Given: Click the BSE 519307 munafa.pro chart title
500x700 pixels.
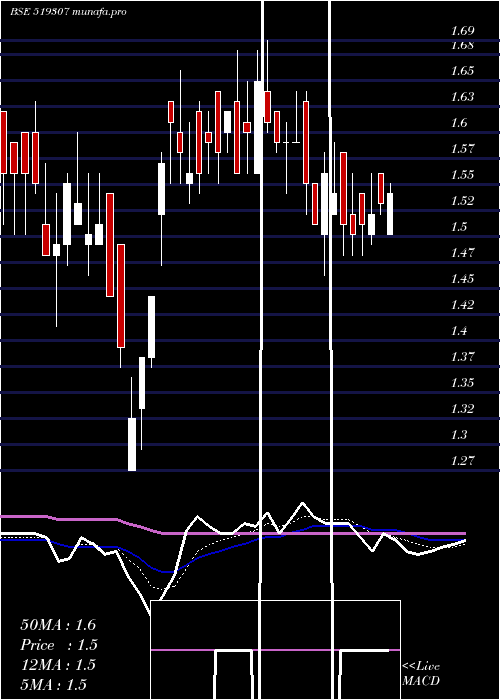Looking at the screenshot, I should coord(68,12).
